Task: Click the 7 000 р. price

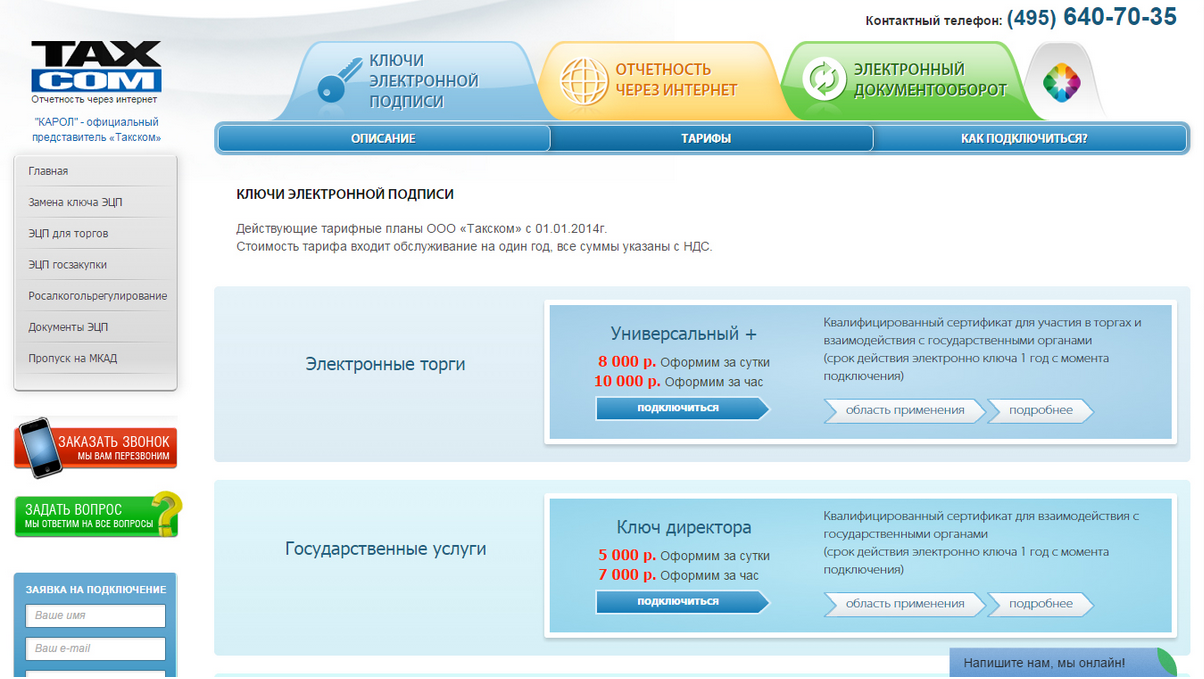Action: [x=627, y=575]
